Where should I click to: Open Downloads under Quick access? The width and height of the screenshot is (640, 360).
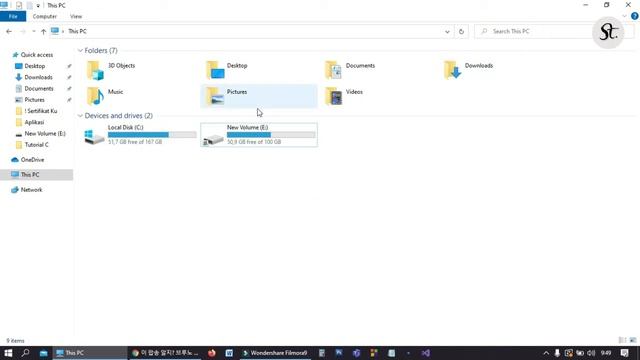tap(38, 77)
